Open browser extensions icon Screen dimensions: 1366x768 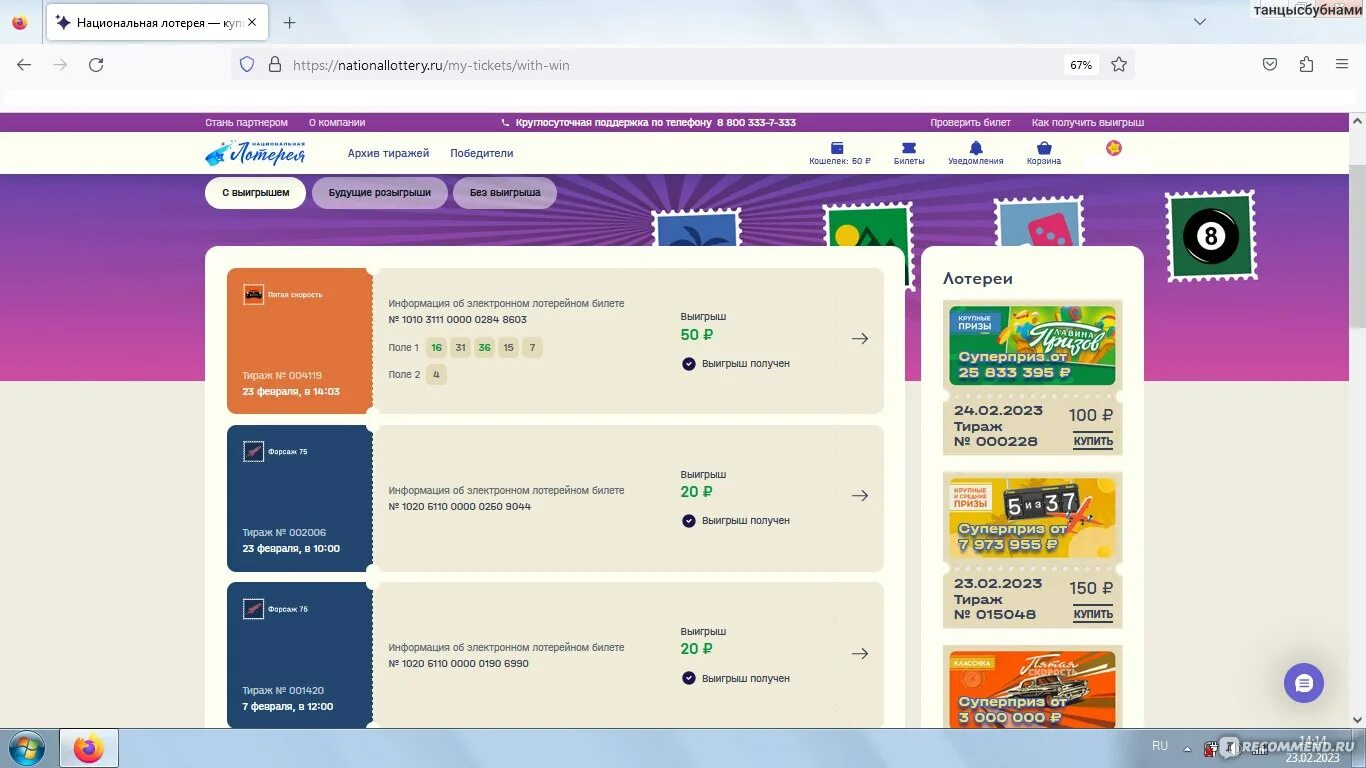coord(1306,64)
